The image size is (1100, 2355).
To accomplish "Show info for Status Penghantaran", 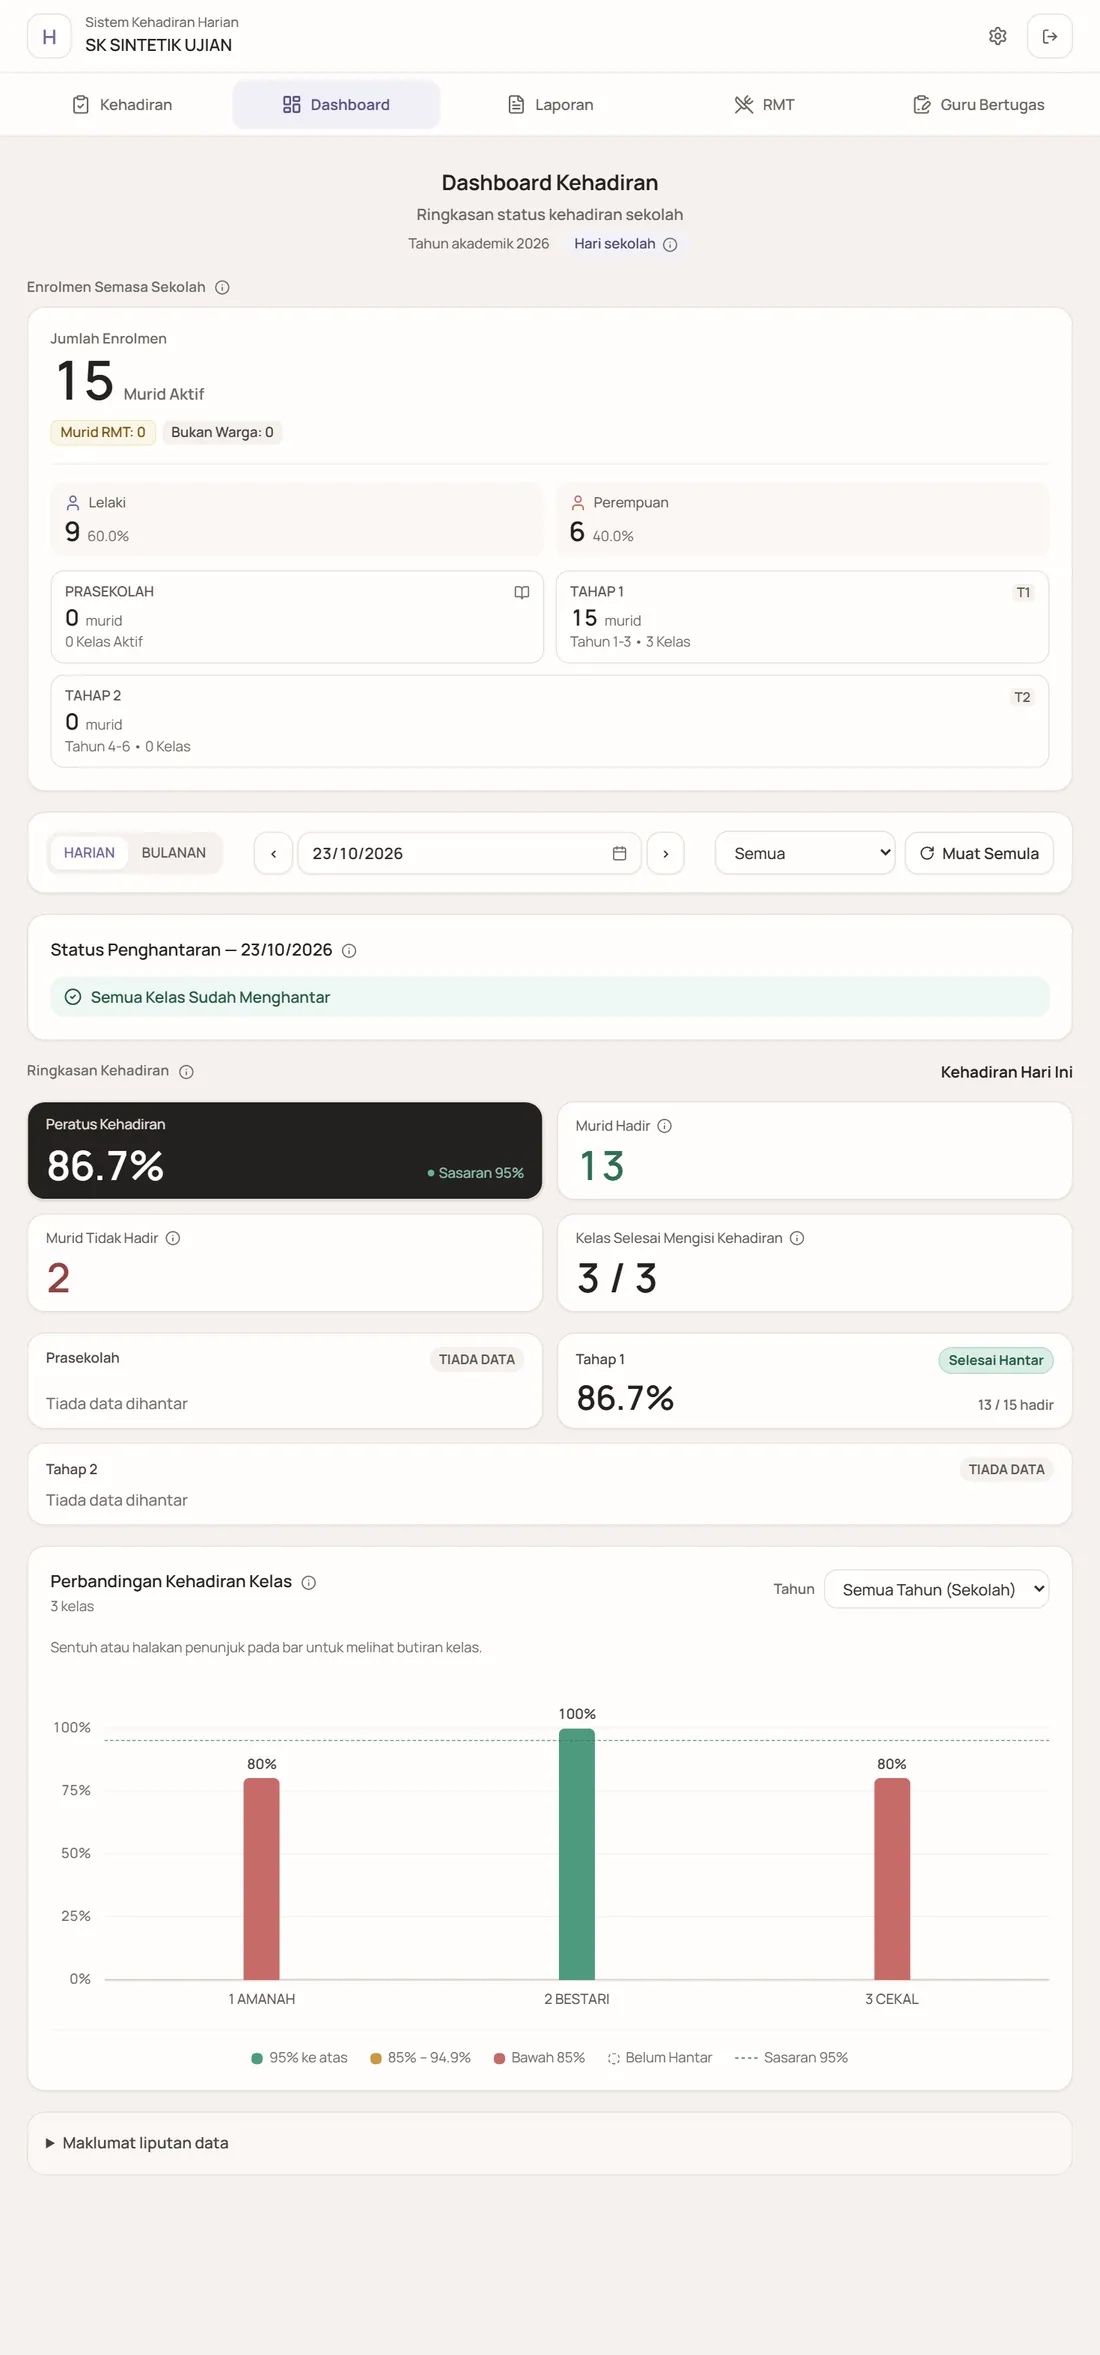I will click(x=349, y=951).
